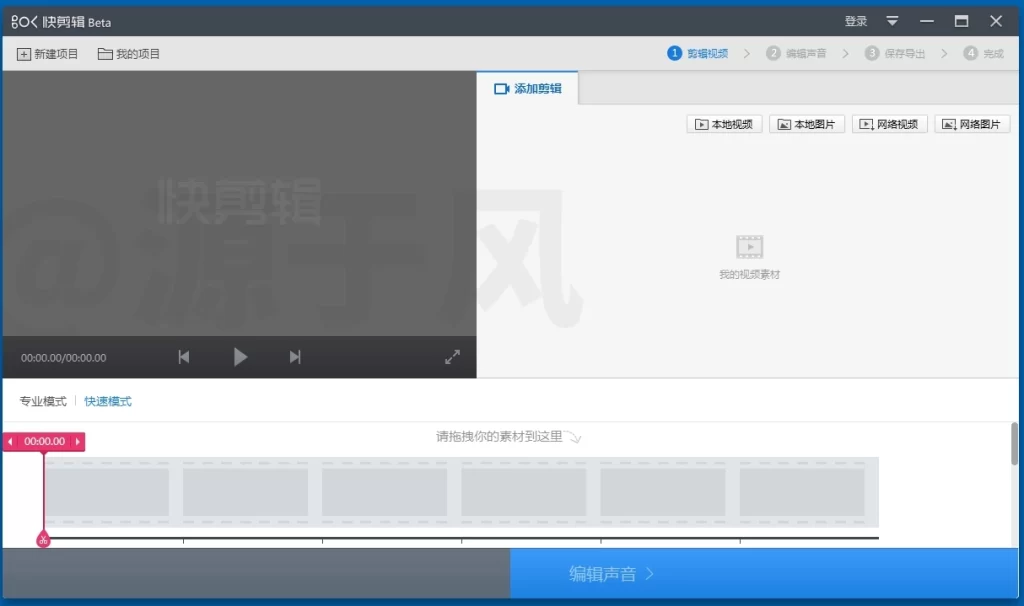
Task: Step the timeline marker backward with left arrow
Action: (10, 441)
